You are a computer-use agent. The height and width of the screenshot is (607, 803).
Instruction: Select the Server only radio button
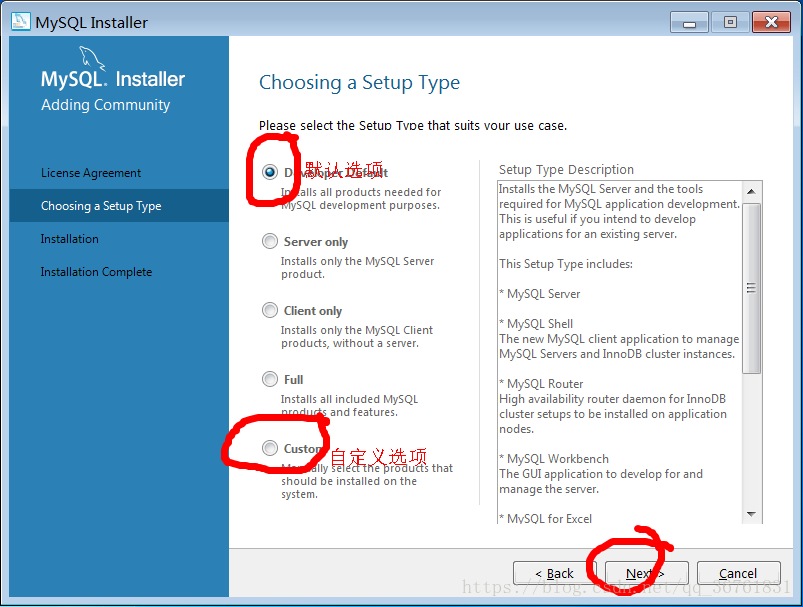269,241
